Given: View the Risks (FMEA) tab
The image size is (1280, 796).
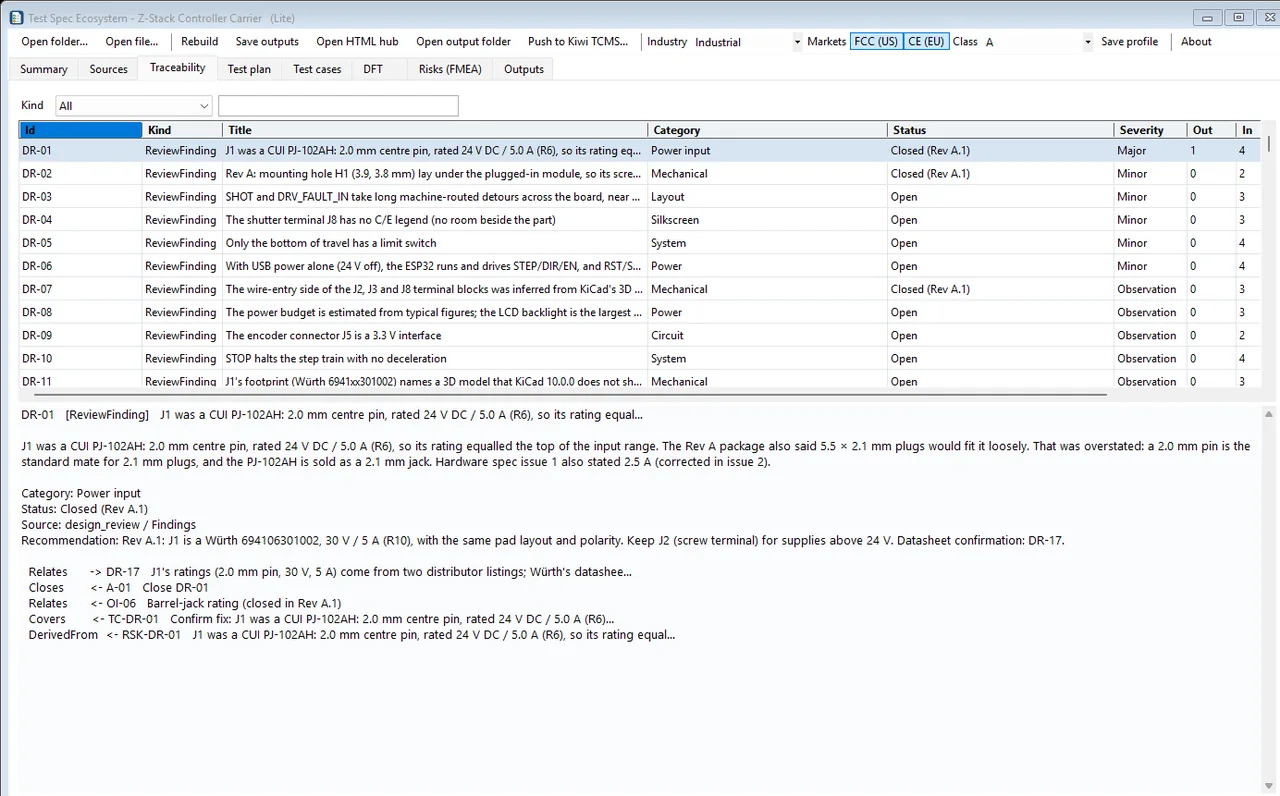Looking at the screenshot, I should pos(451,69).
